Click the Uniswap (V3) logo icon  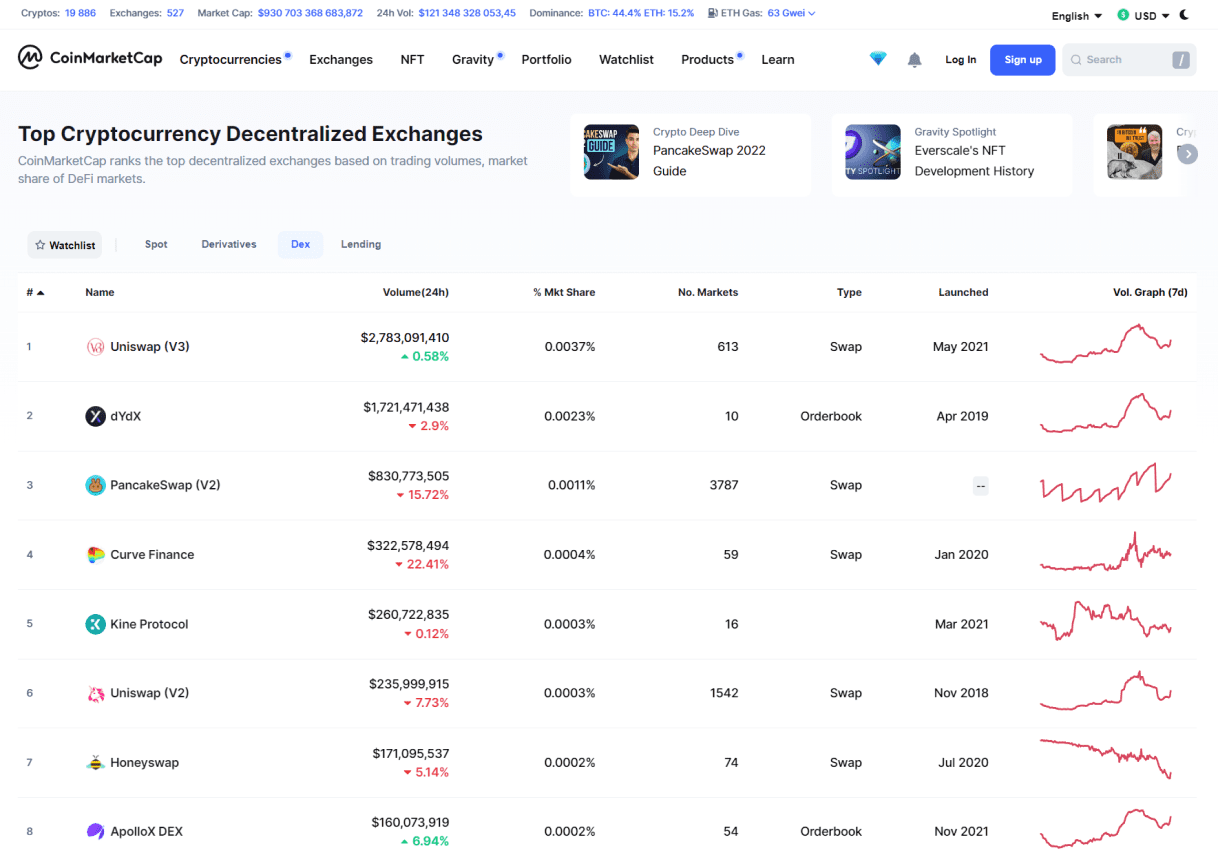click(95, 347)
